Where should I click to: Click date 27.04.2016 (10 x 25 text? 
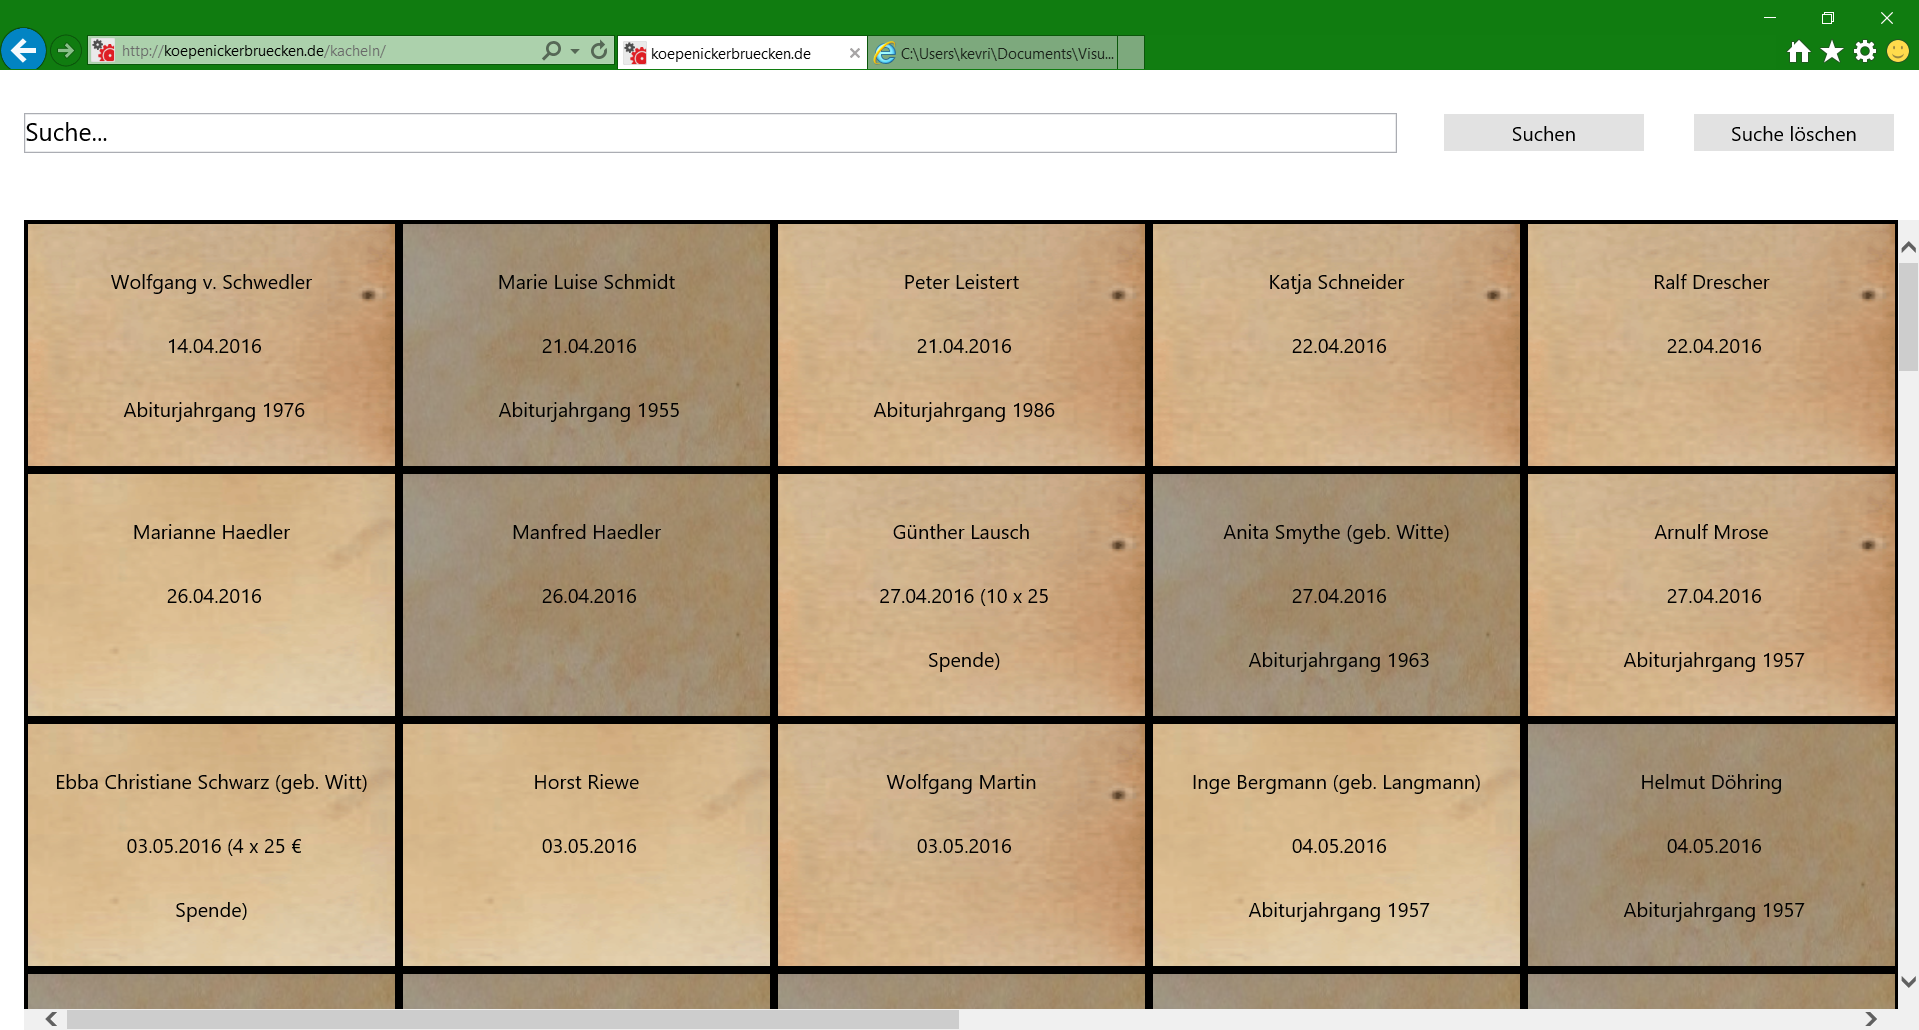pos(964,596)
